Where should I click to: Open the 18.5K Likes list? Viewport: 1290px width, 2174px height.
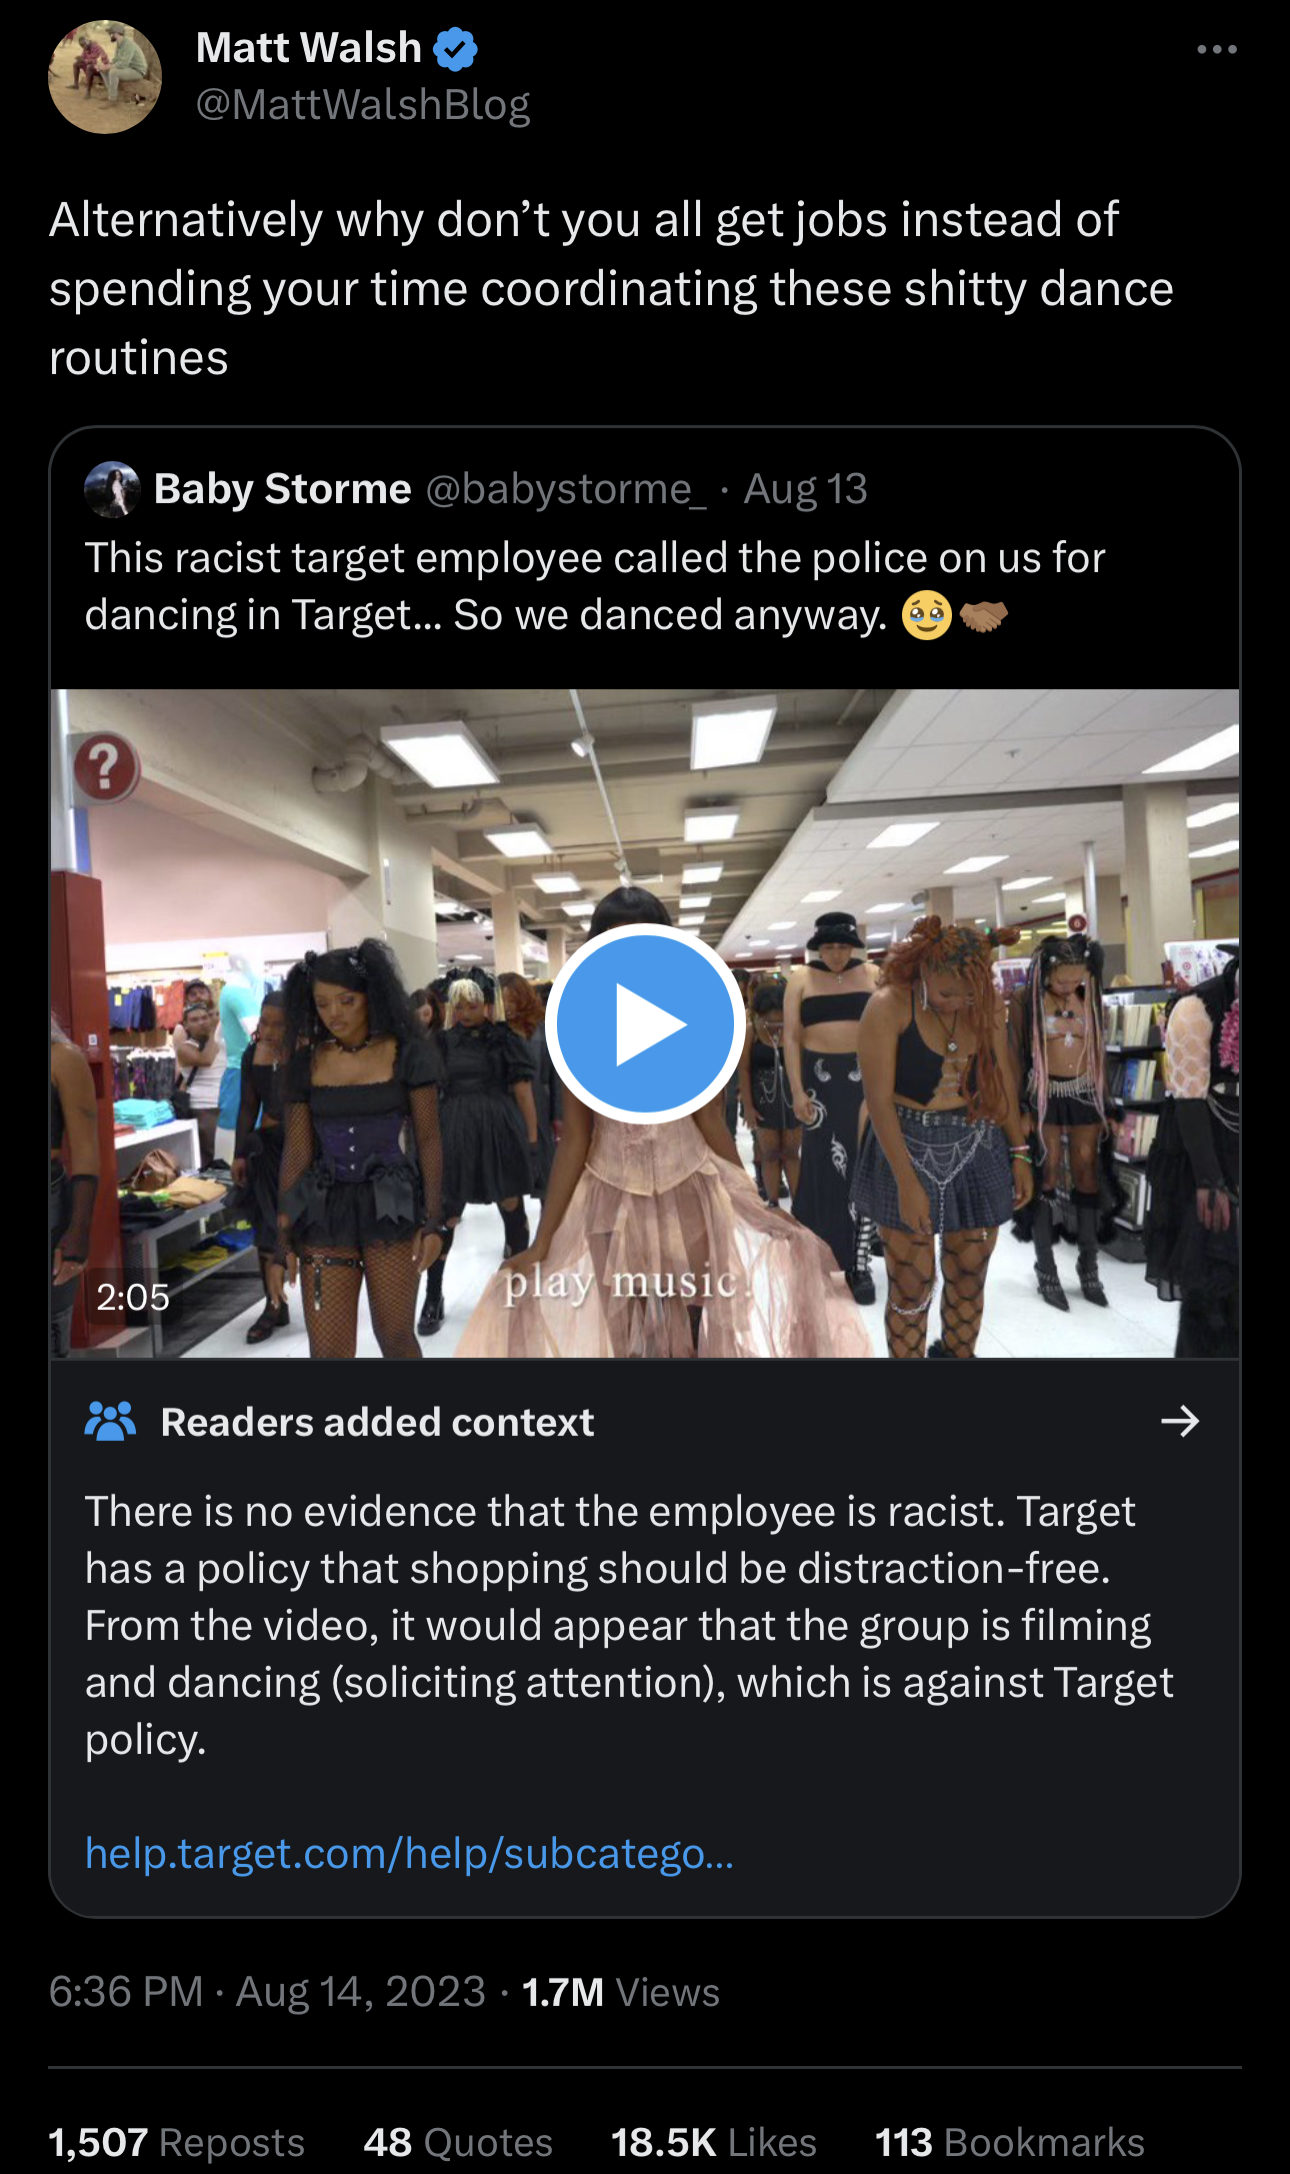714,2142
